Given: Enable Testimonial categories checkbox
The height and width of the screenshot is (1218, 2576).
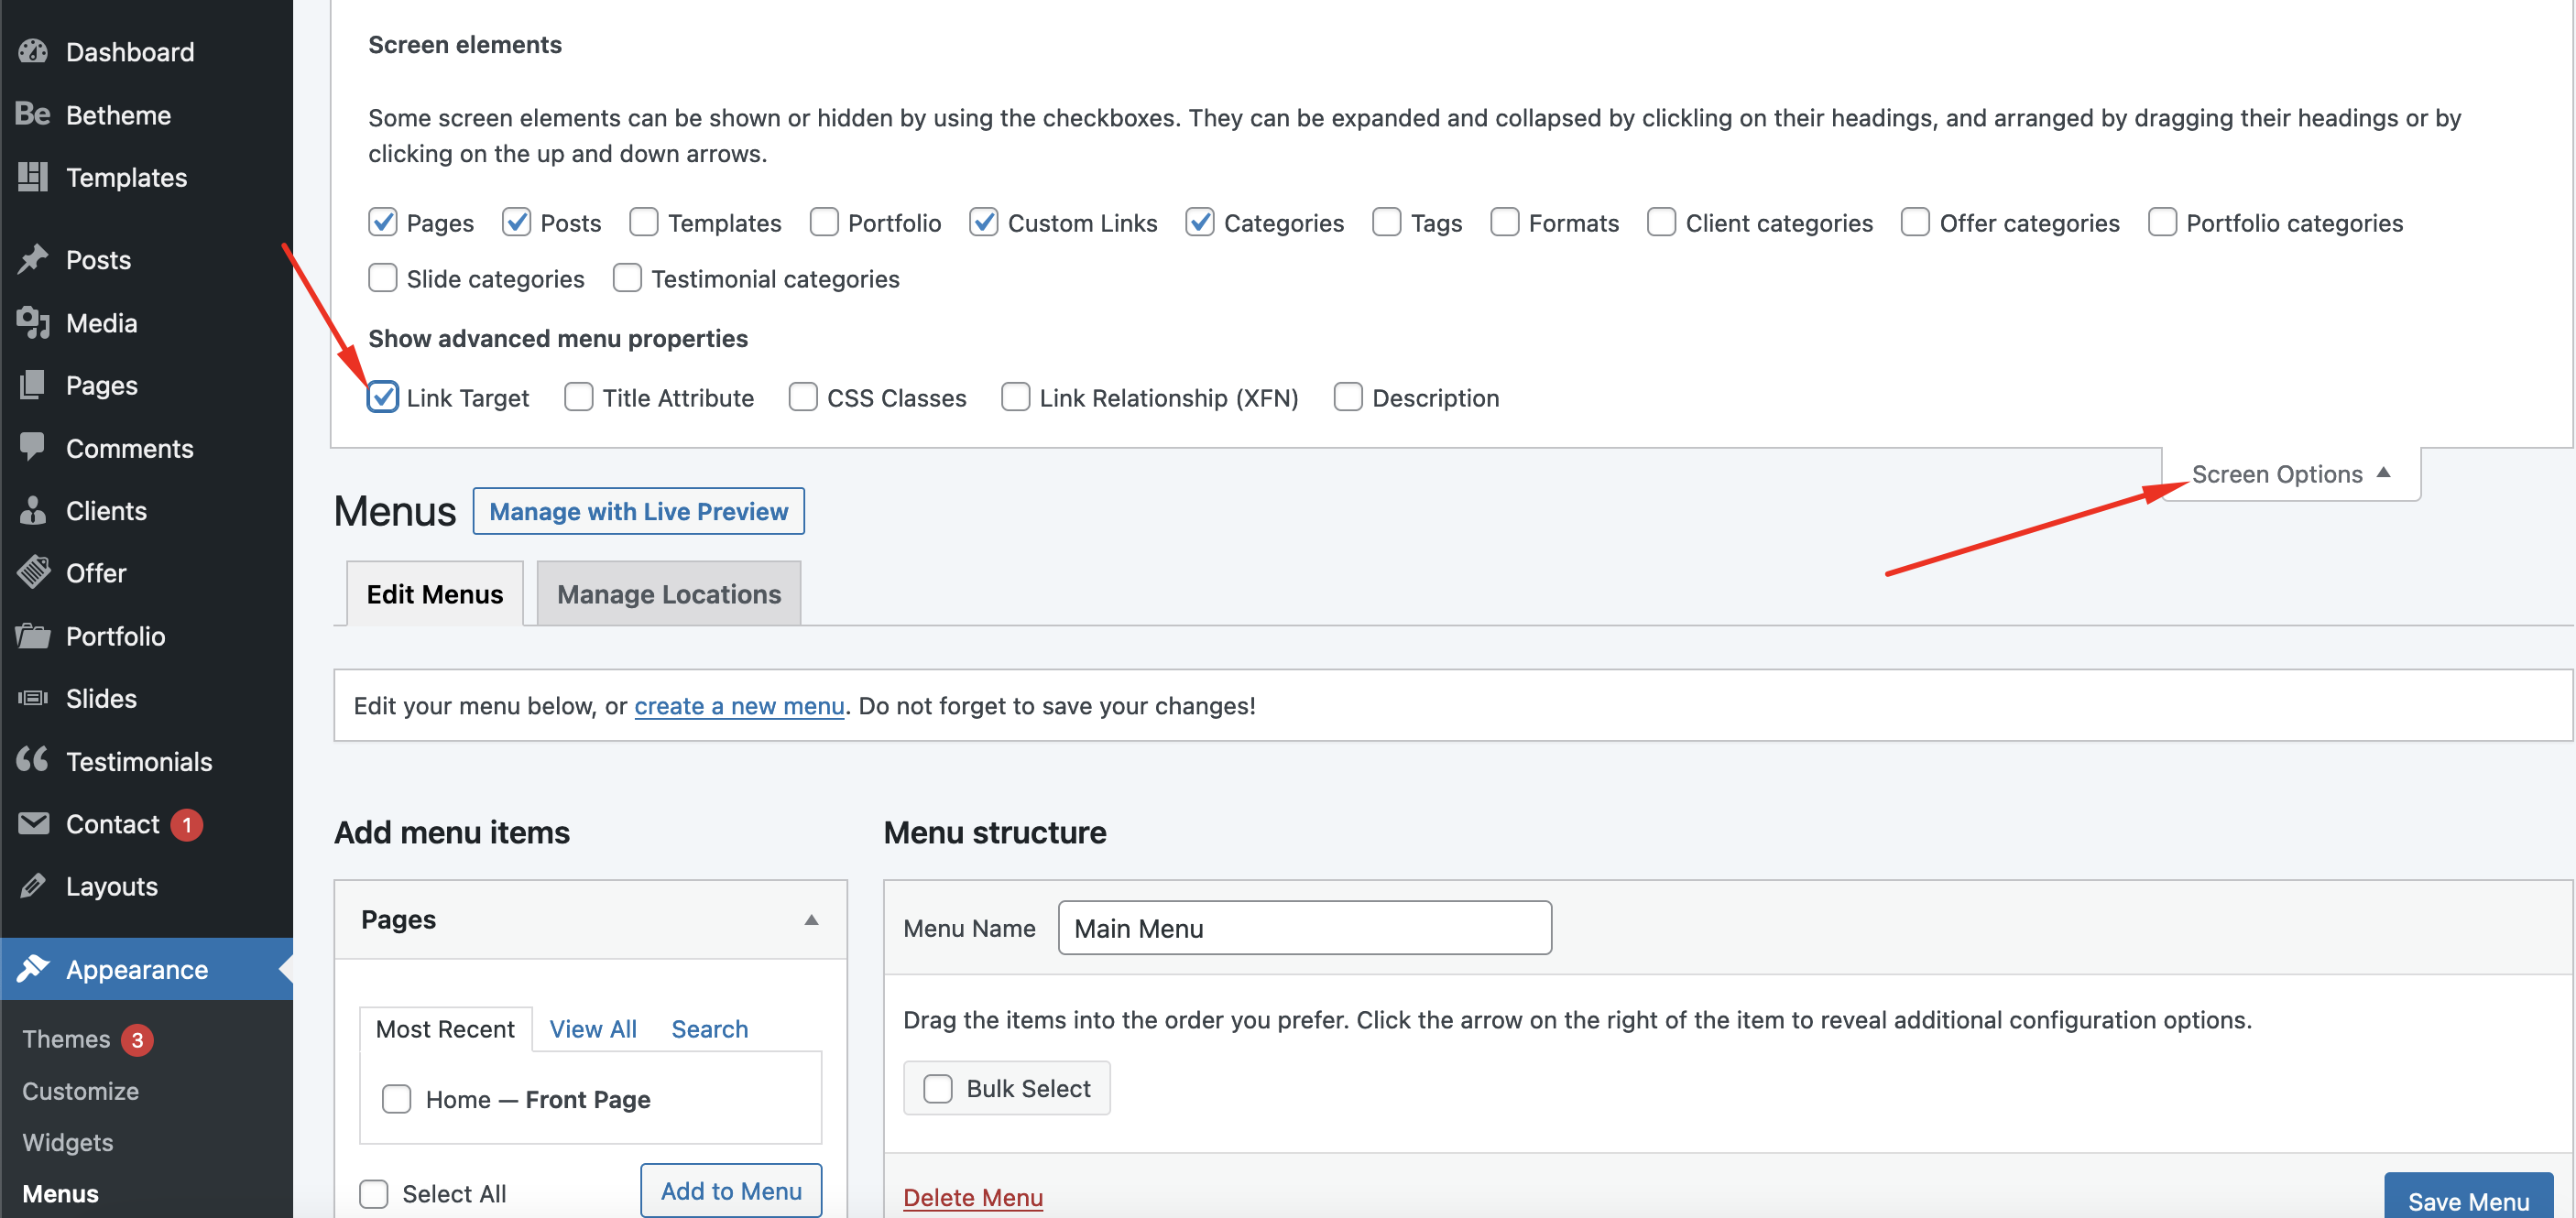Looking at the screenshot, I should point(627,278).
